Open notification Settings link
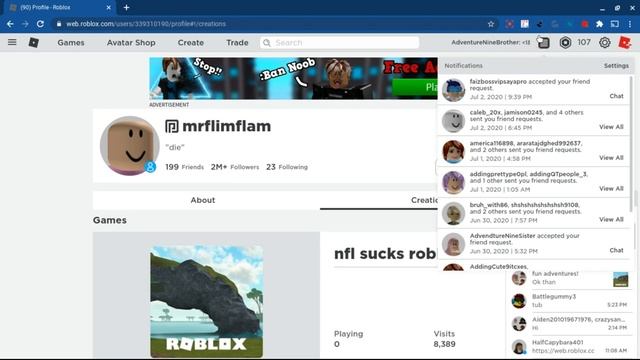The image size is (640, 360). (x=616, y=66)
